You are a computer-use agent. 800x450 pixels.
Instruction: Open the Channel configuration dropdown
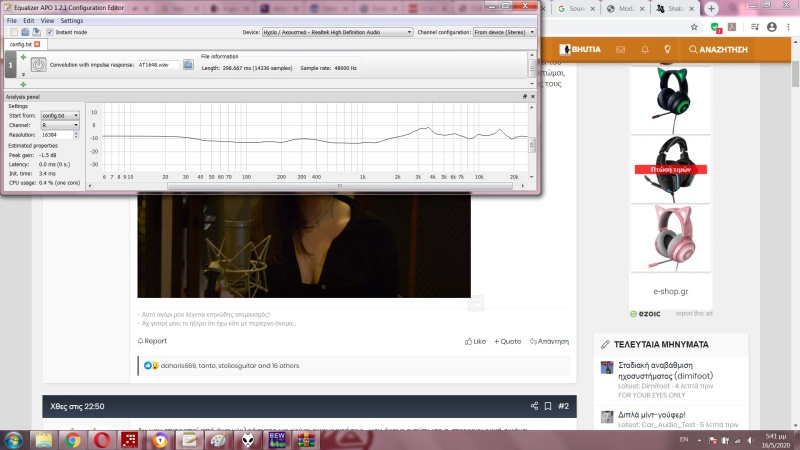[504, 32]
